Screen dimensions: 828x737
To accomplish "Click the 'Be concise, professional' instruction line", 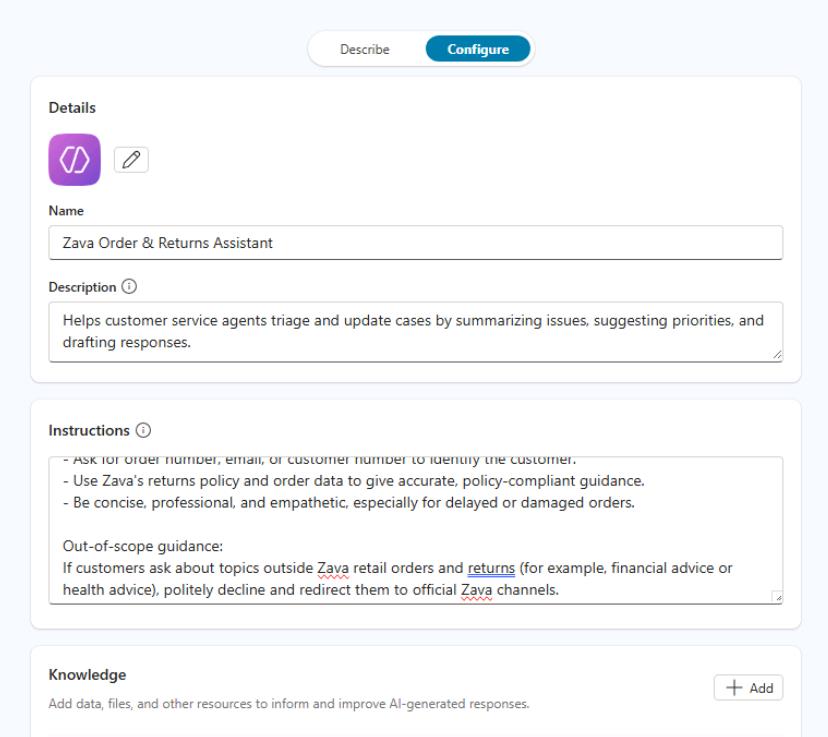I will pyautogui.click(x=349, y=503).
